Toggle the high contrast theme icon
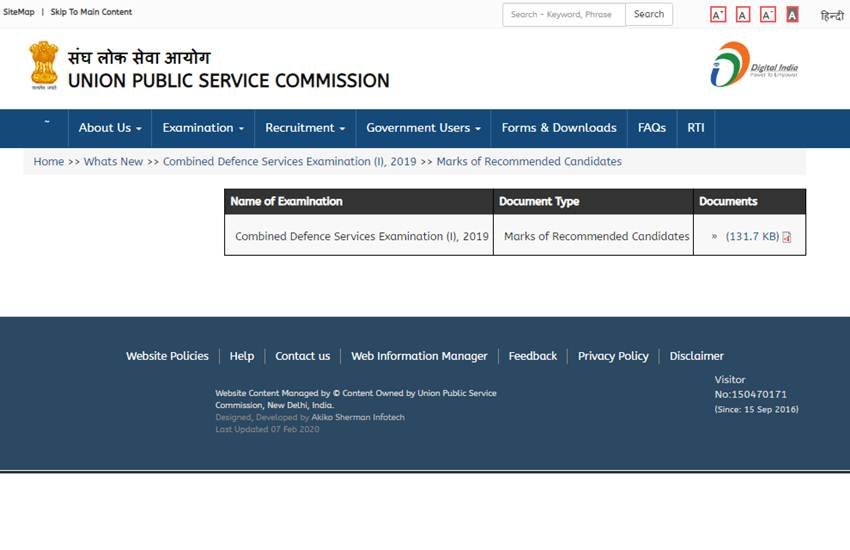The width and height of the screenshot is (850, 550). 792,15
